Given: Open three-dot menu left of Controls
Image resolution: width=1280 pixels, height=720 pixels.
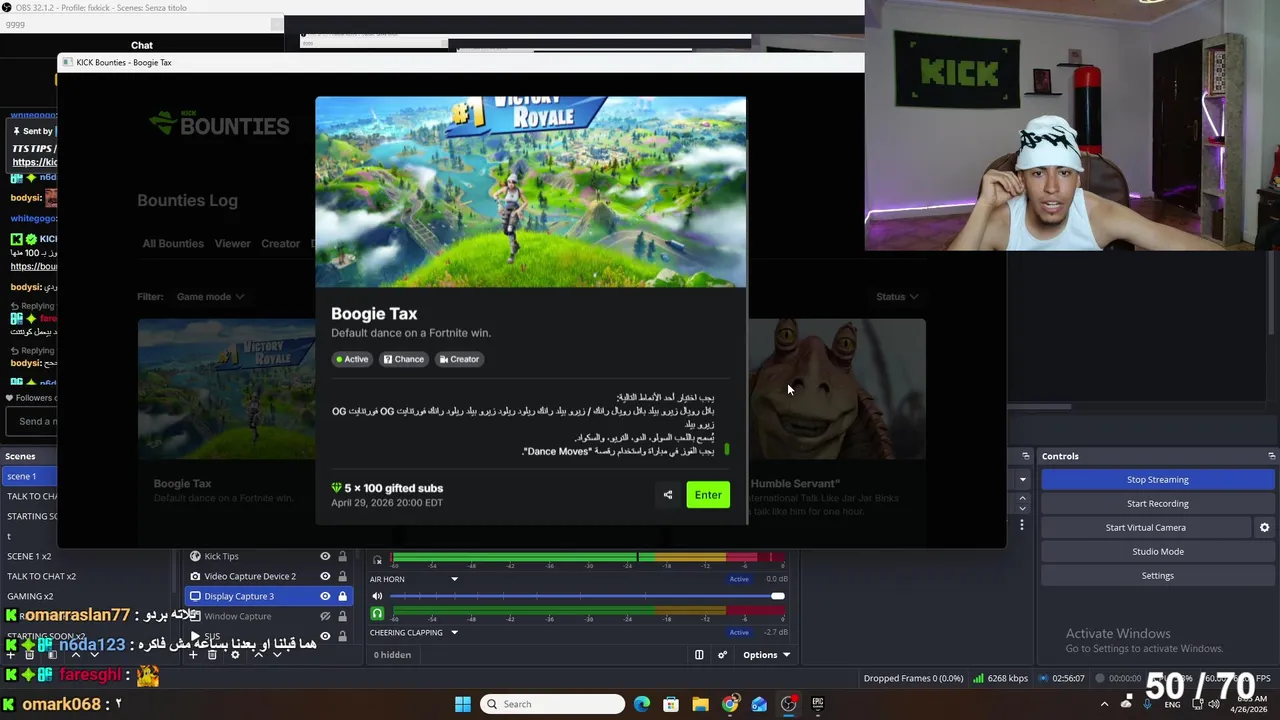Looking at the screenshot, I should click(1022, 525).
